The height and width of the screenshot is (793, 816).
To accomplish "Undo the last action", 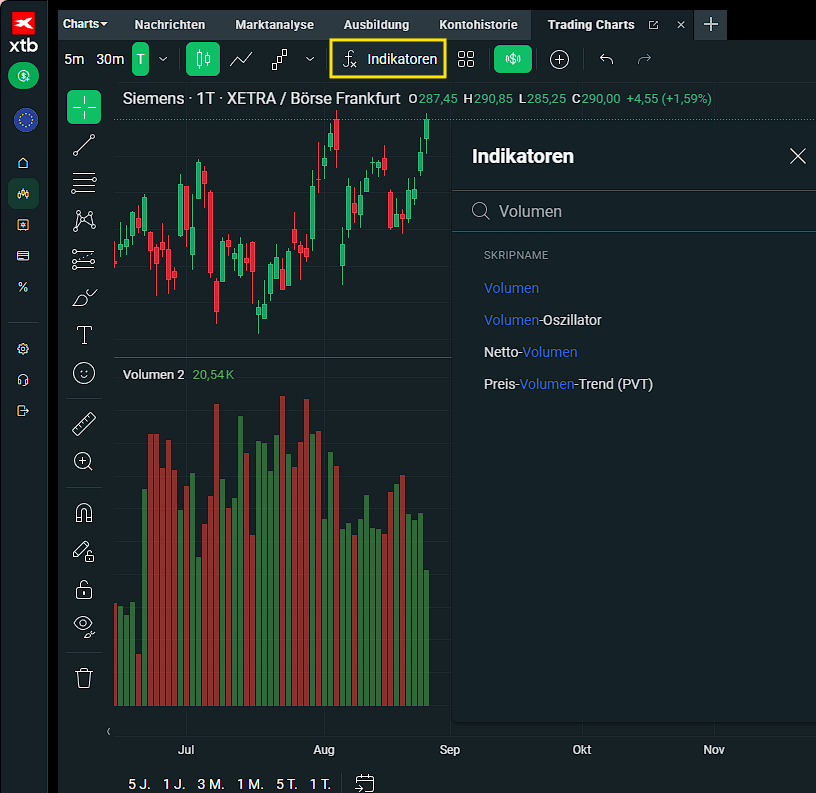I will point(607,59).
